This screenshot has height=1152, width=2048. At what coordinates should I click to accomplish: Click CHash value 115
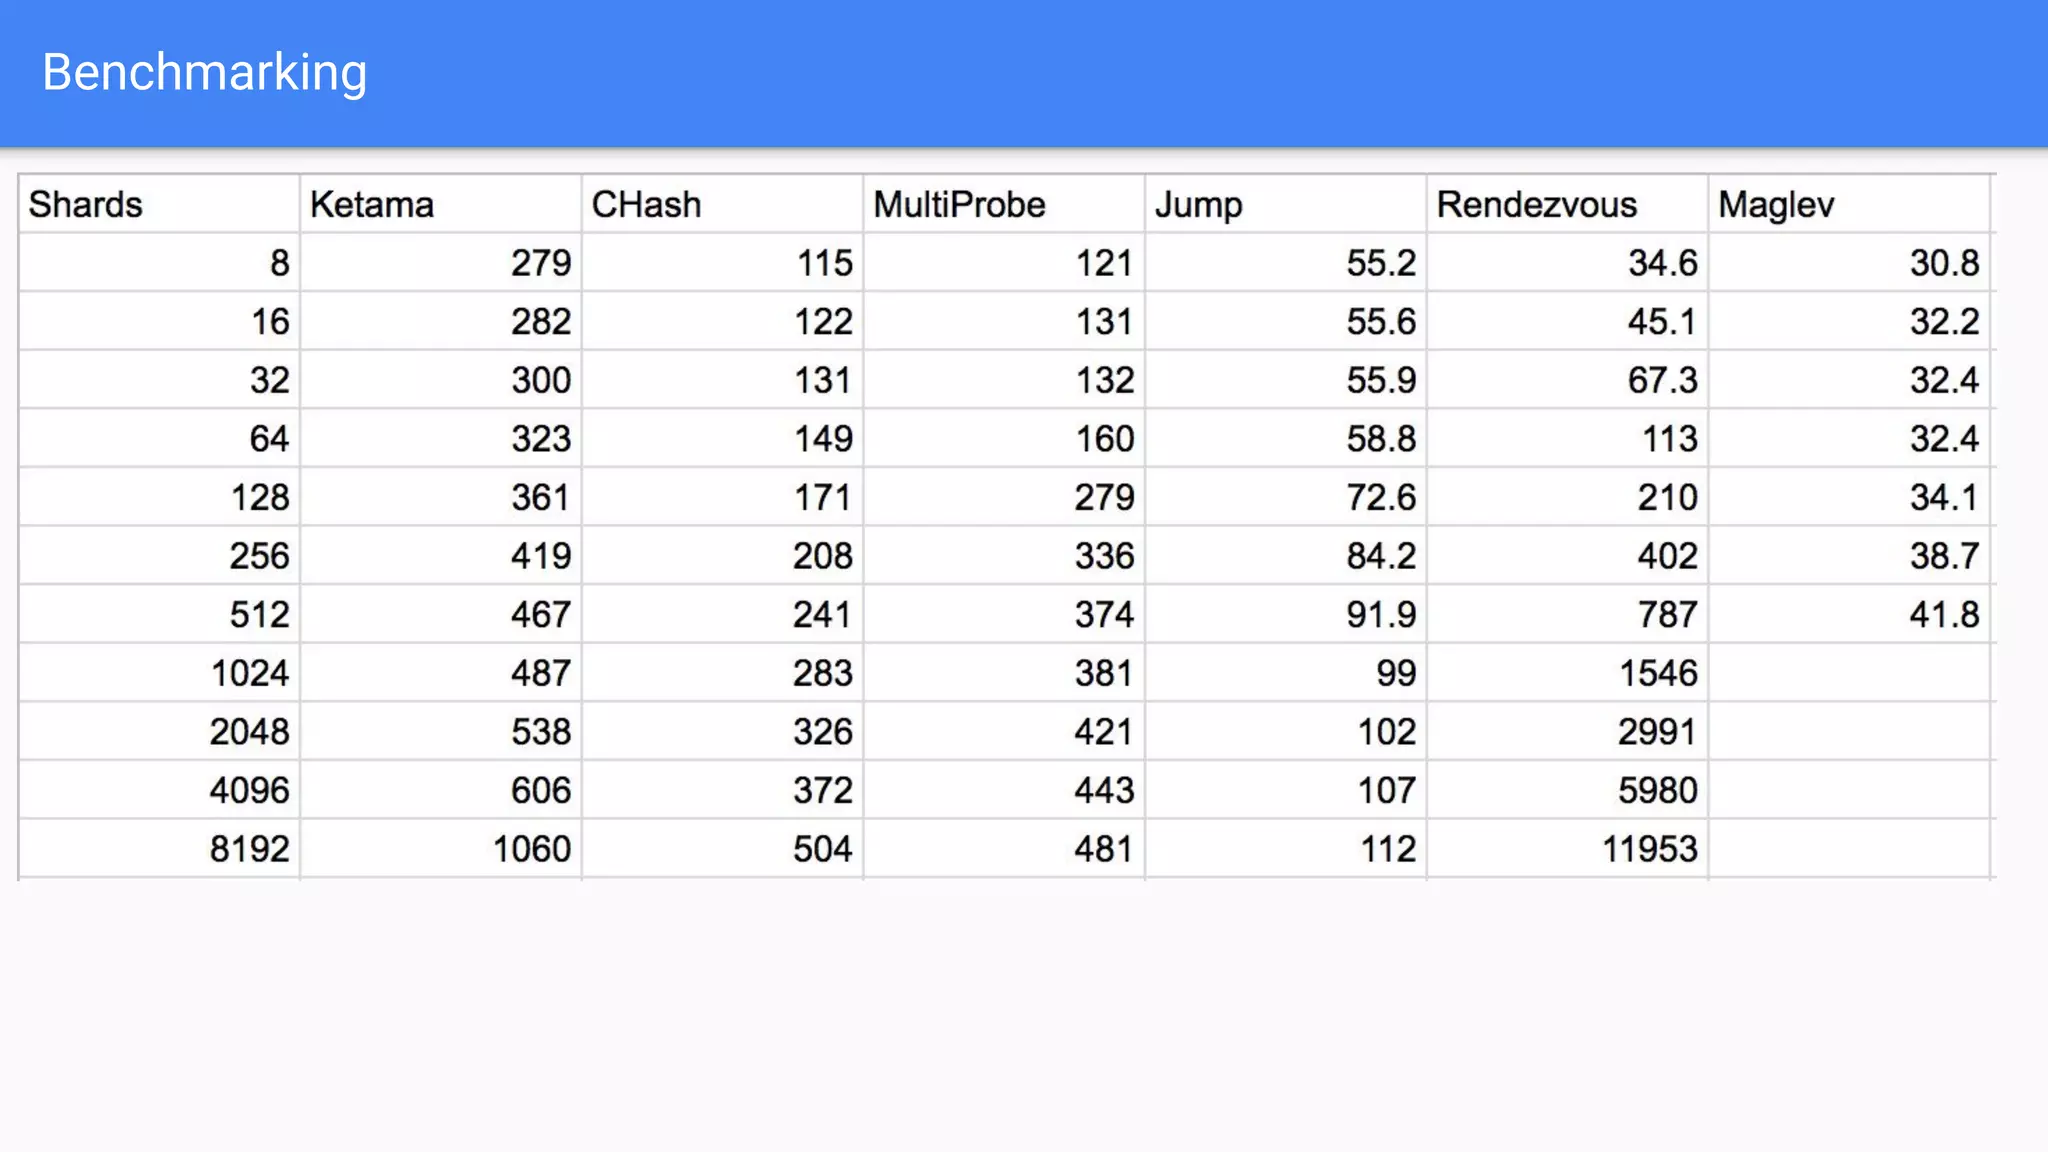coord(723,263)
